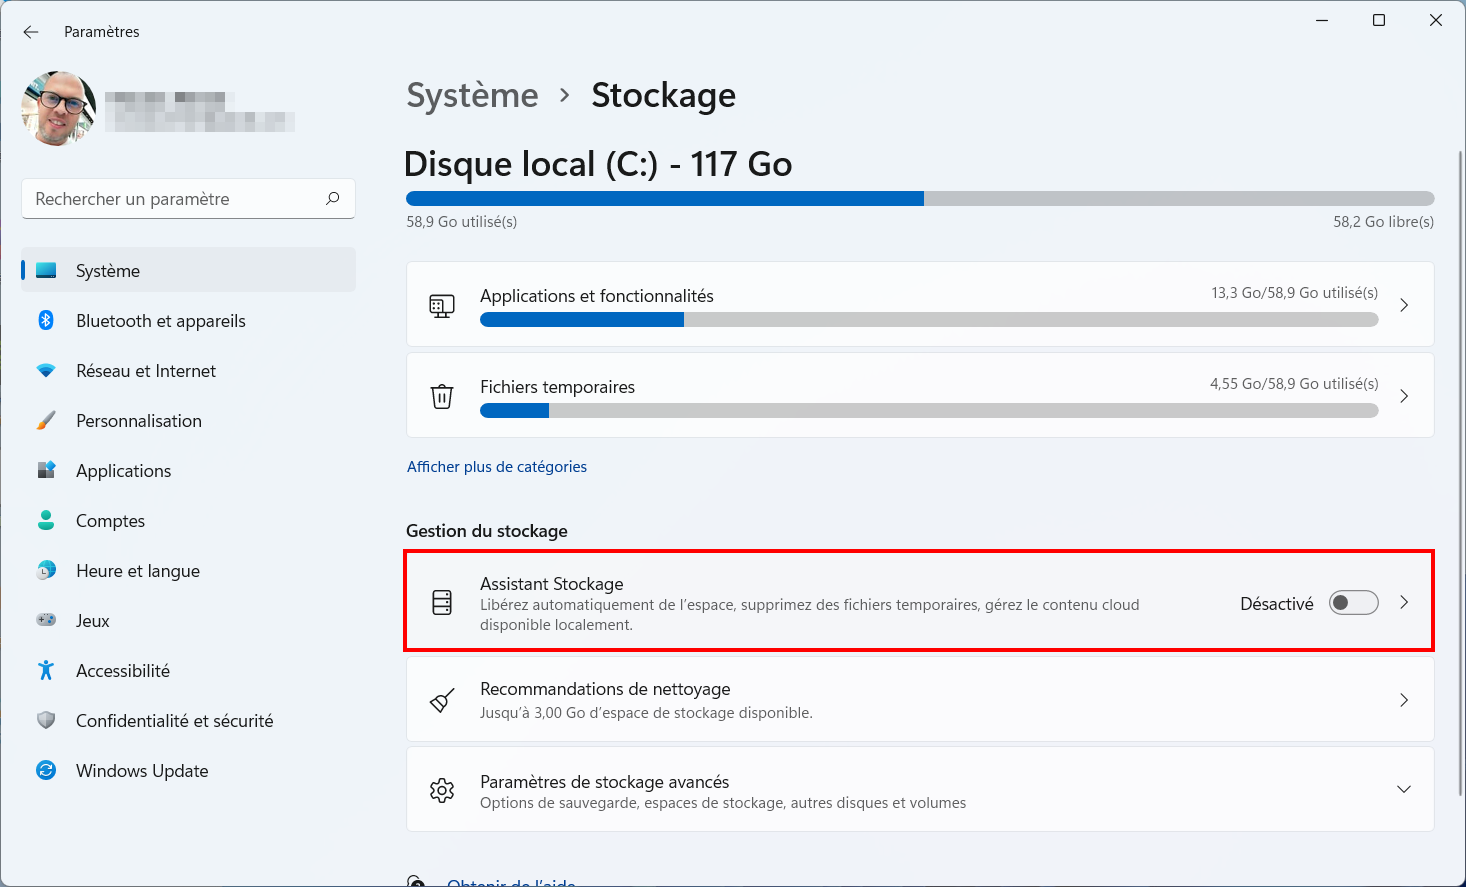This screenshot has height=887, width=1466.
Task: Enable the Assistant Stockage toggle
Action: [1354, 603]
